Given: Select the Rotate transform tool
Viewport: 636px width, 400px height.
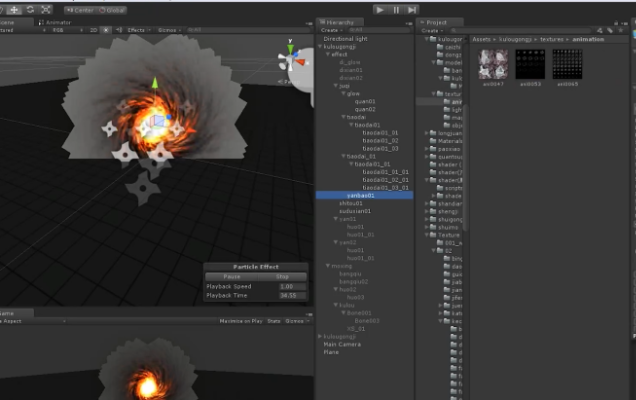Looking at the screenshot, I should coord(30,10).
